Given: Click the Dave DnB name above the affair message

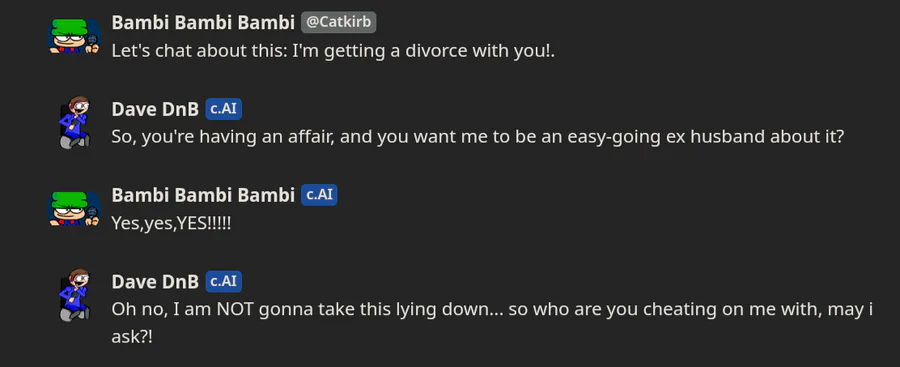Looking at the screenshot, I should tap(155, 109).
